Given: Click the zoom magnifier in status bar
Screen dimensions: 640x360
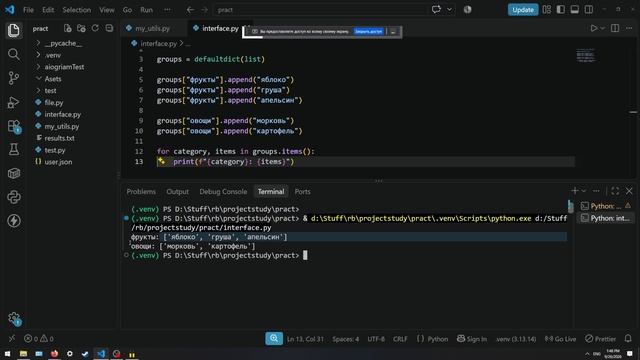Looking at the screenshot, I should (x=273, y=338).
